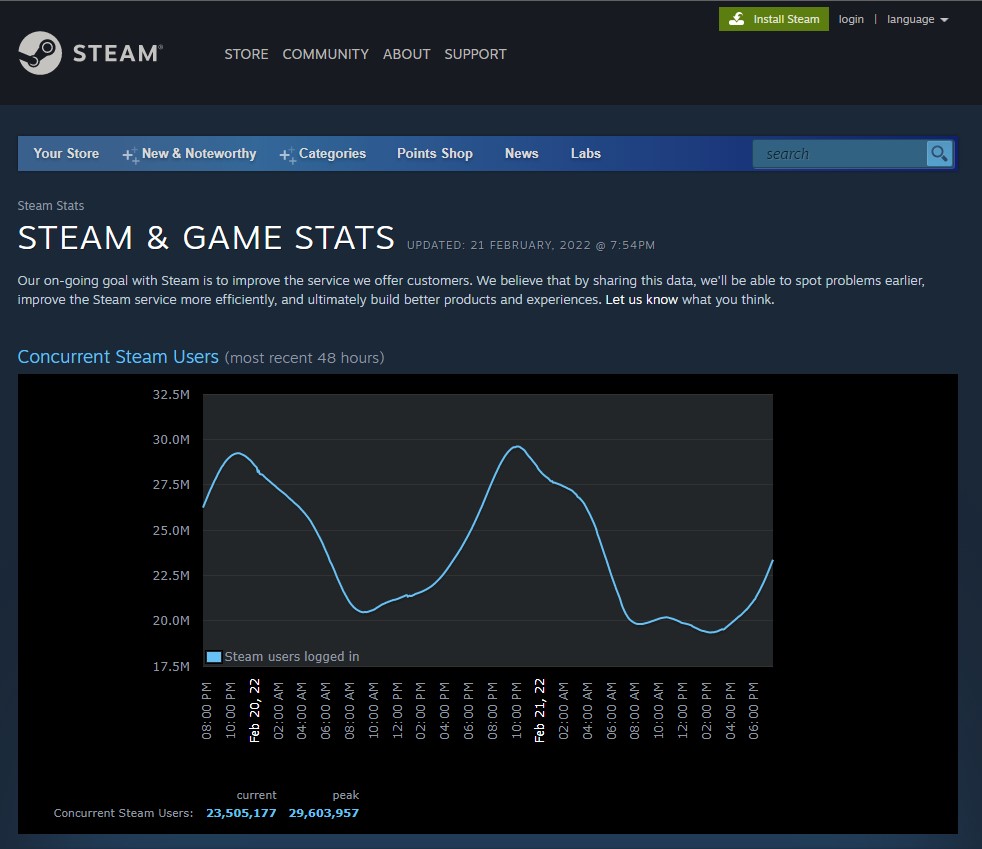Click the Steam Stats breadcrumb link

click(51, 205)
